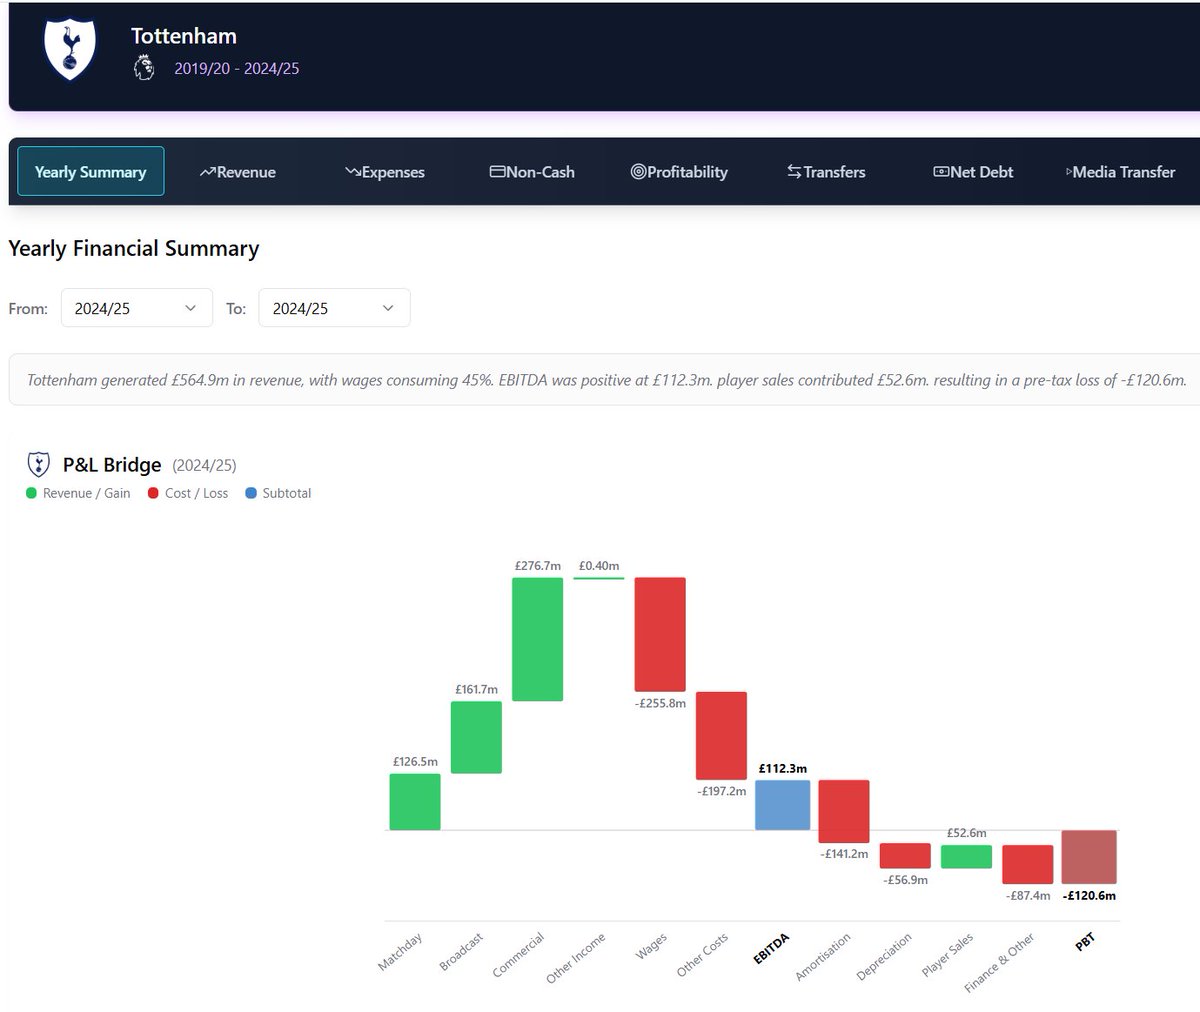Screen dimensions: 1200x1012
Task: Open the To season dropdown
Action: pos(334,308)
